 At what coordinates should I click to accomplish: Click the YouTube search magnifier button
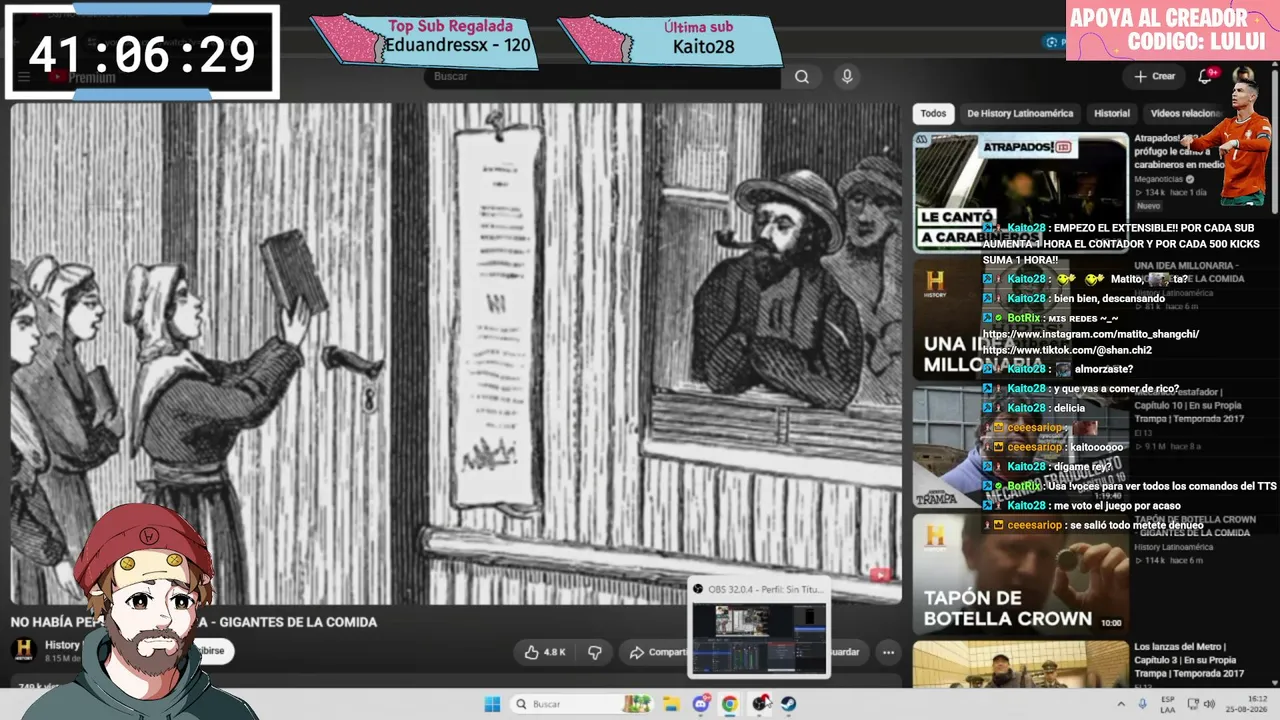[802, 77]
